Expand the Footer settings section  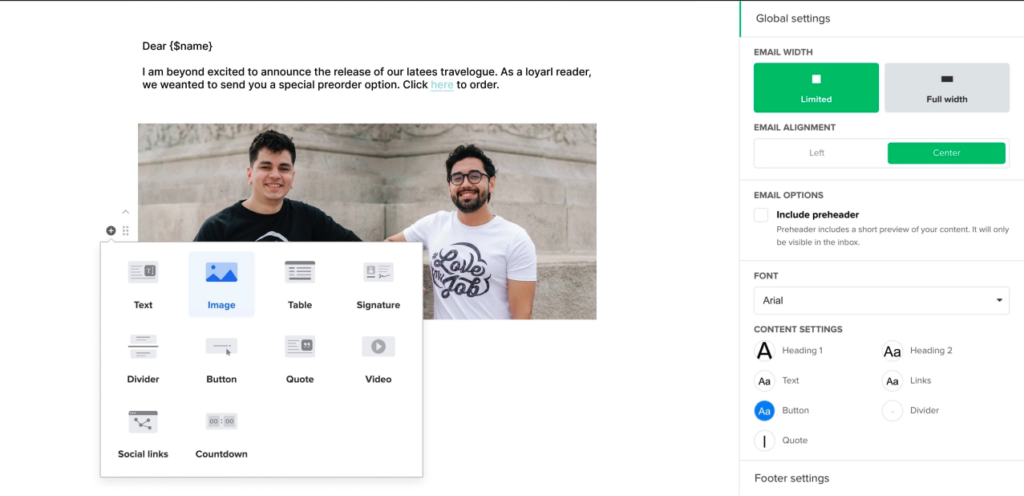tap(882, 478)
